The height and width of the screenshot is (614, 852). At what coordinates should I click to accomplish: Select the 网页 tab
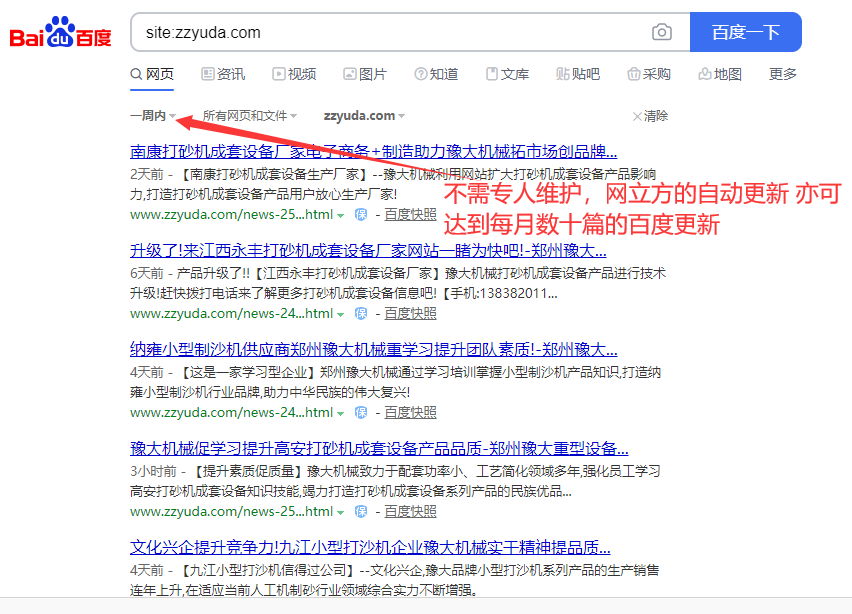pos(152,74)
